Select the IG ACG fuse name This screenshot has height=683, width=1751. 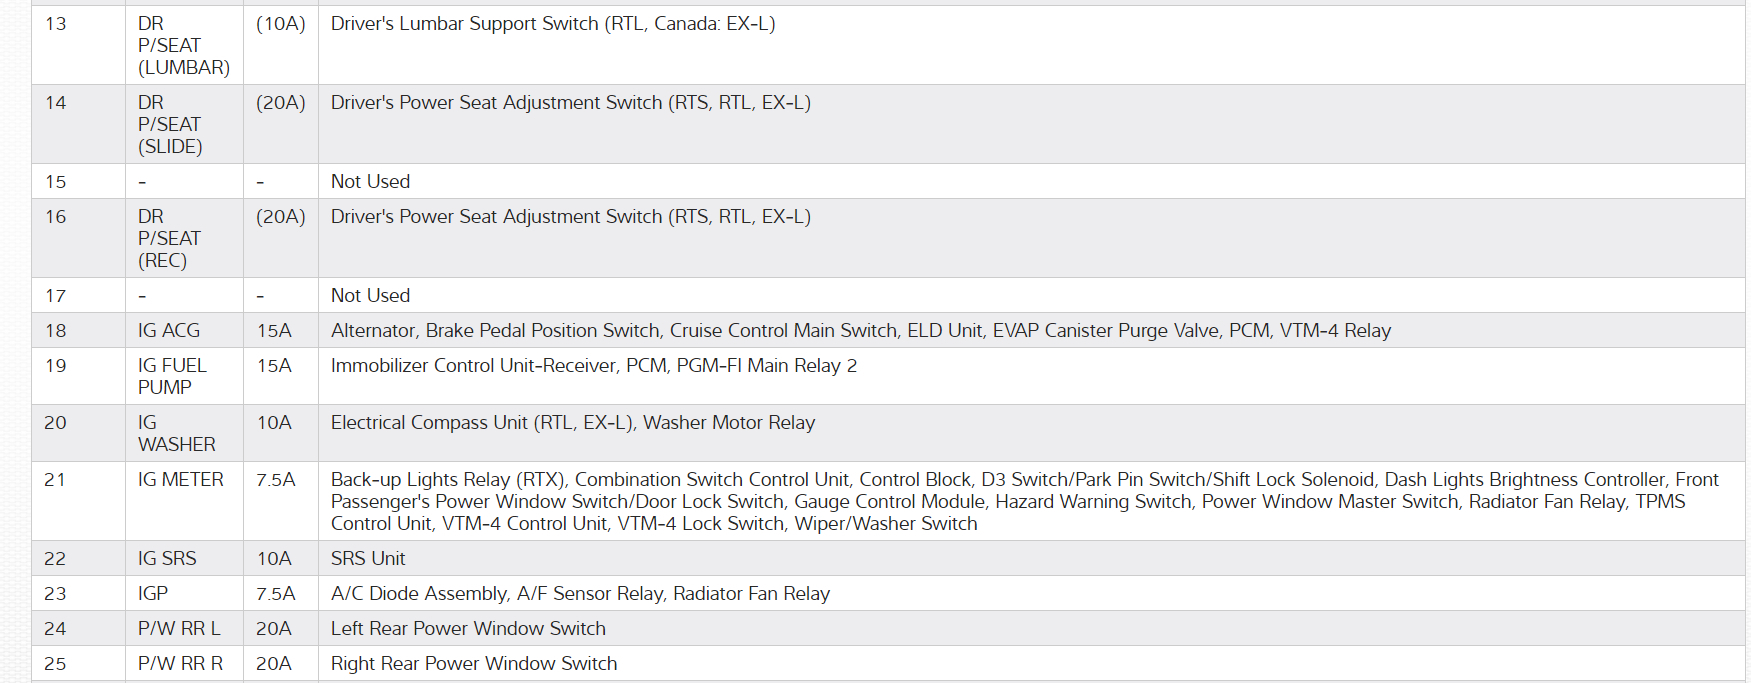(169, 331)
